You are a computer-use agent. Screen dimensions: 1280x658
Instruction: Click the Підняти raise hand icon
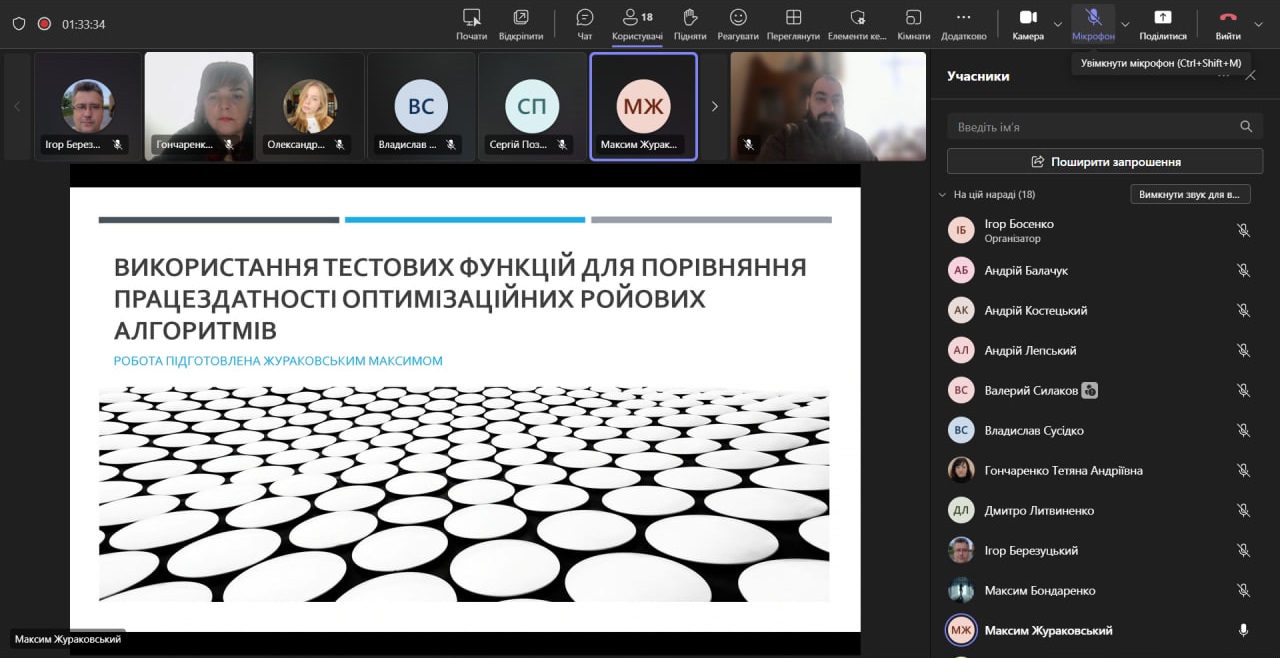(x=690, y=23)
